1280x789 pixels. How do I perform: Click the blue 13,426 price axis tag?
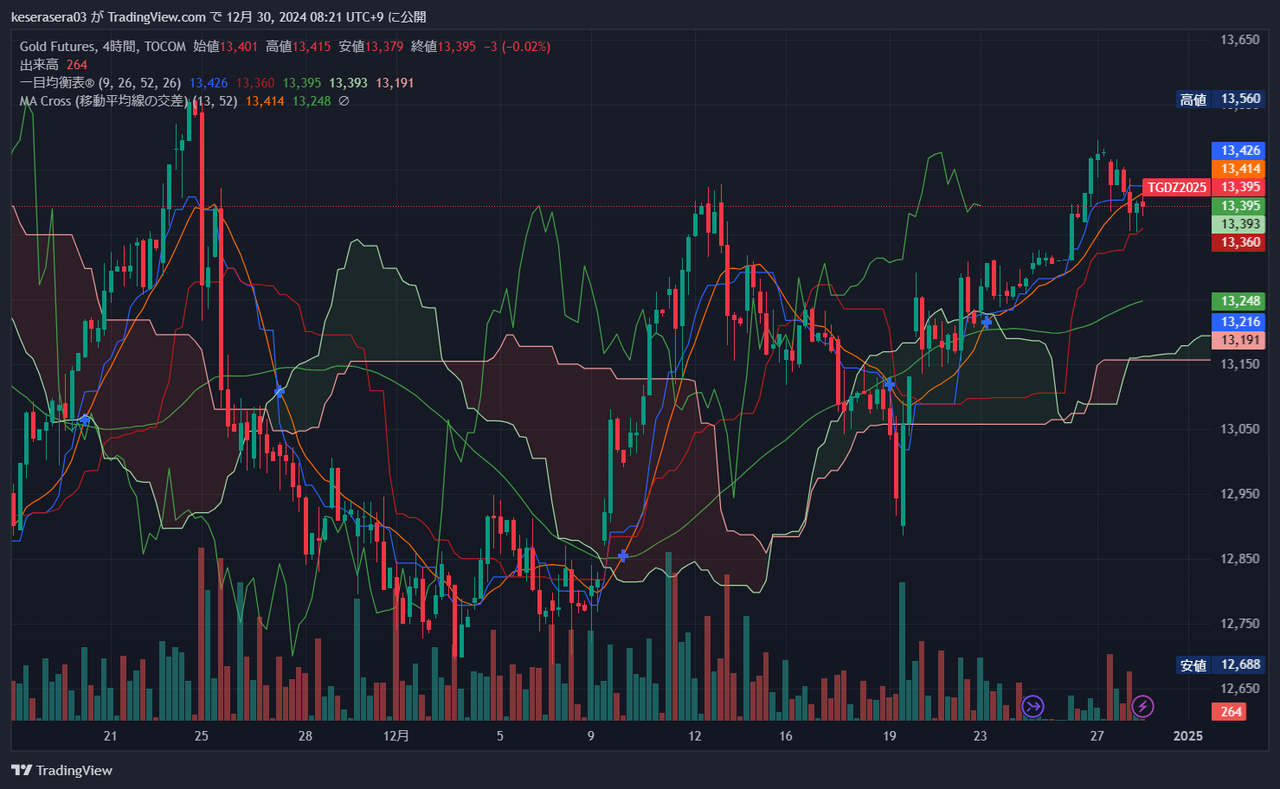point(1238,150)
